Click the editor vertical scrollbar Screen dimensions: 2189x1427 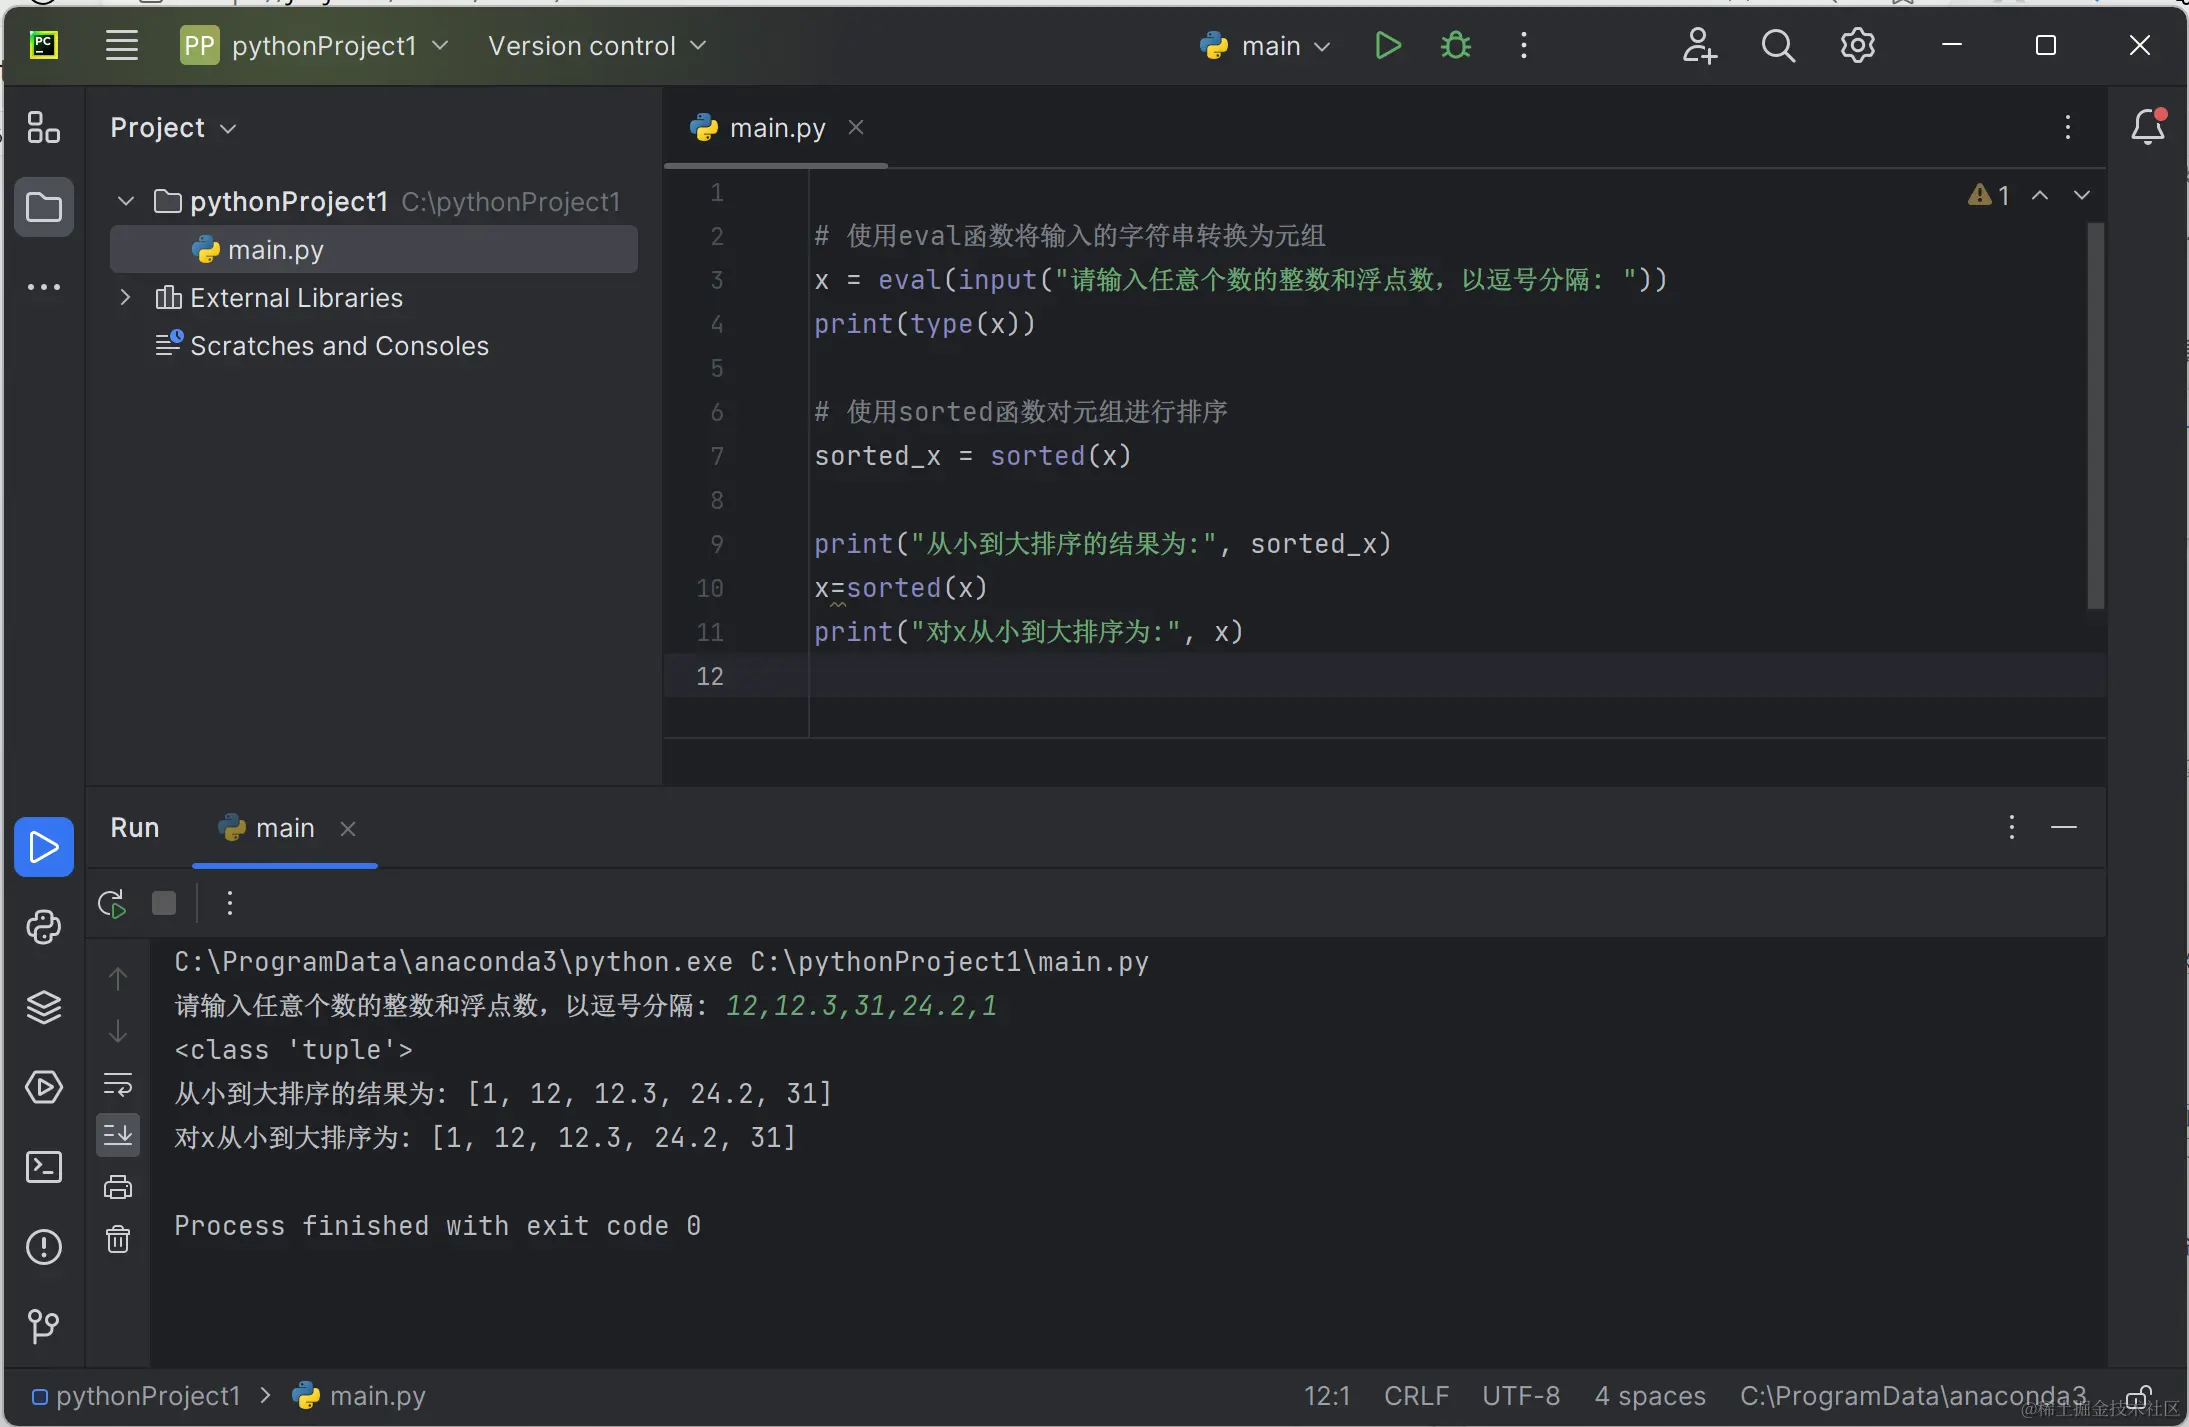point(2095,415)
